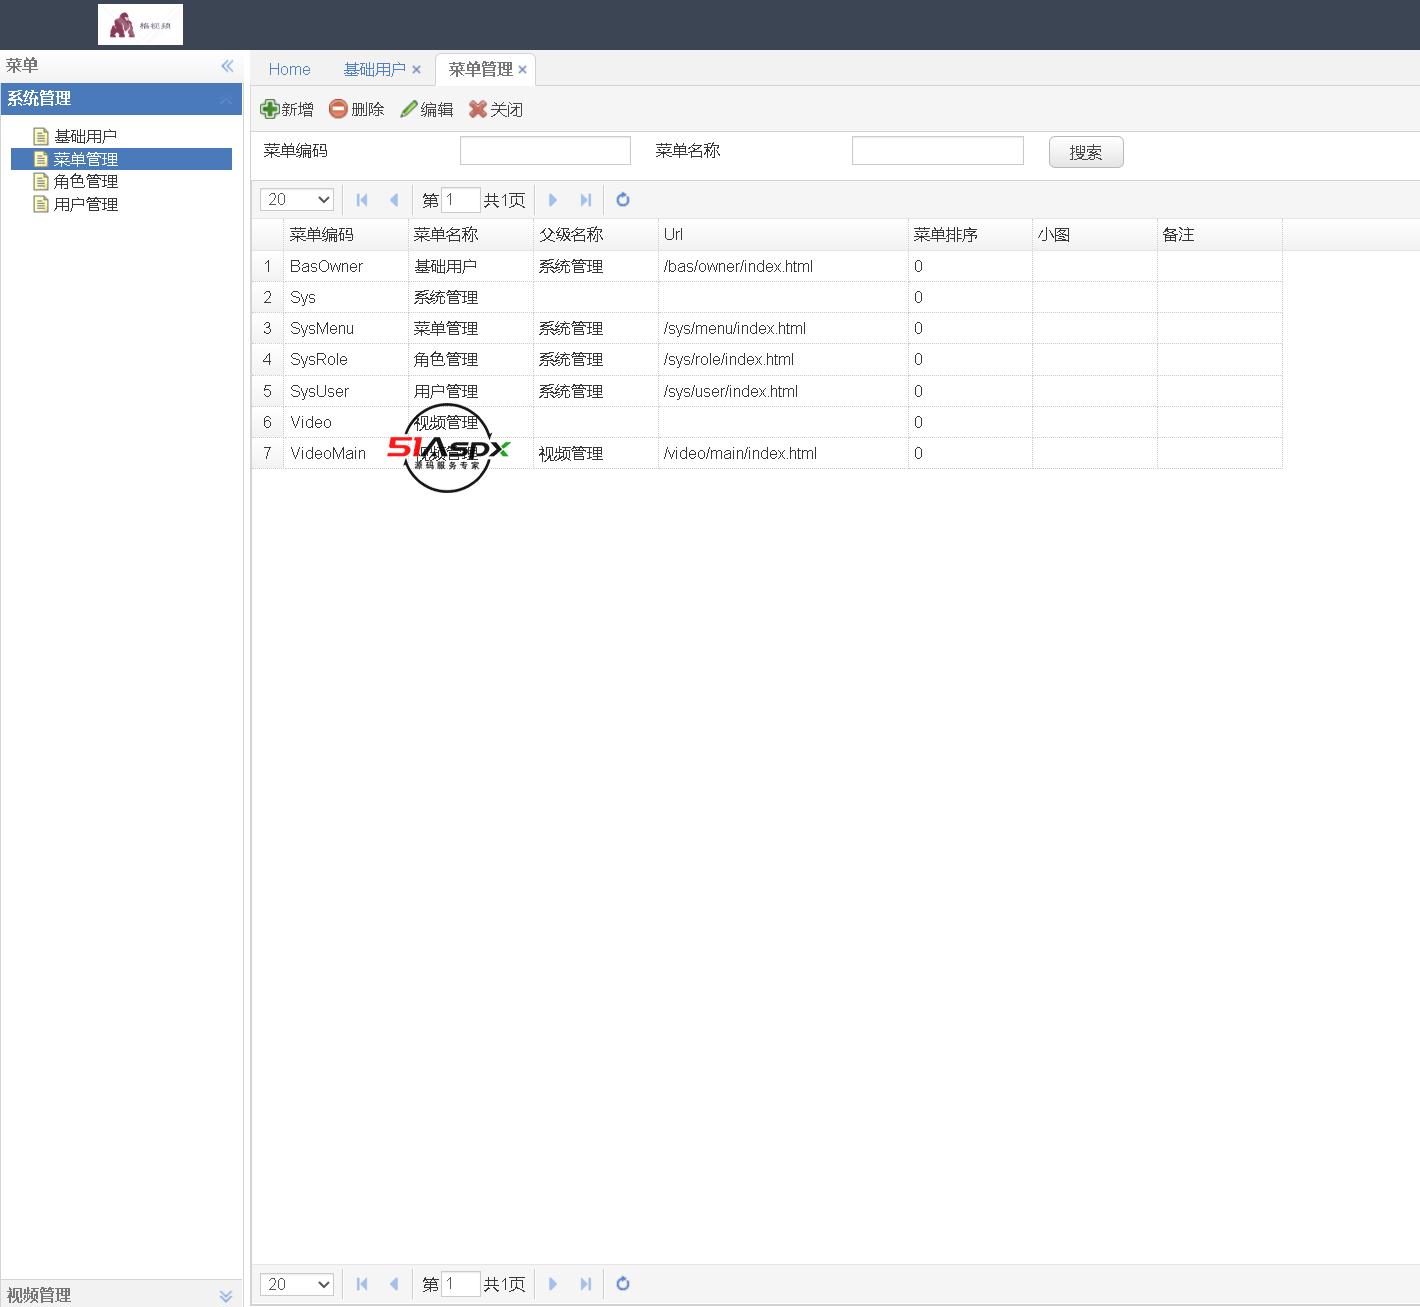Go to next page in bottom pager
This screenshot has width=1420, height=1307.
(x=553, y=1284)
